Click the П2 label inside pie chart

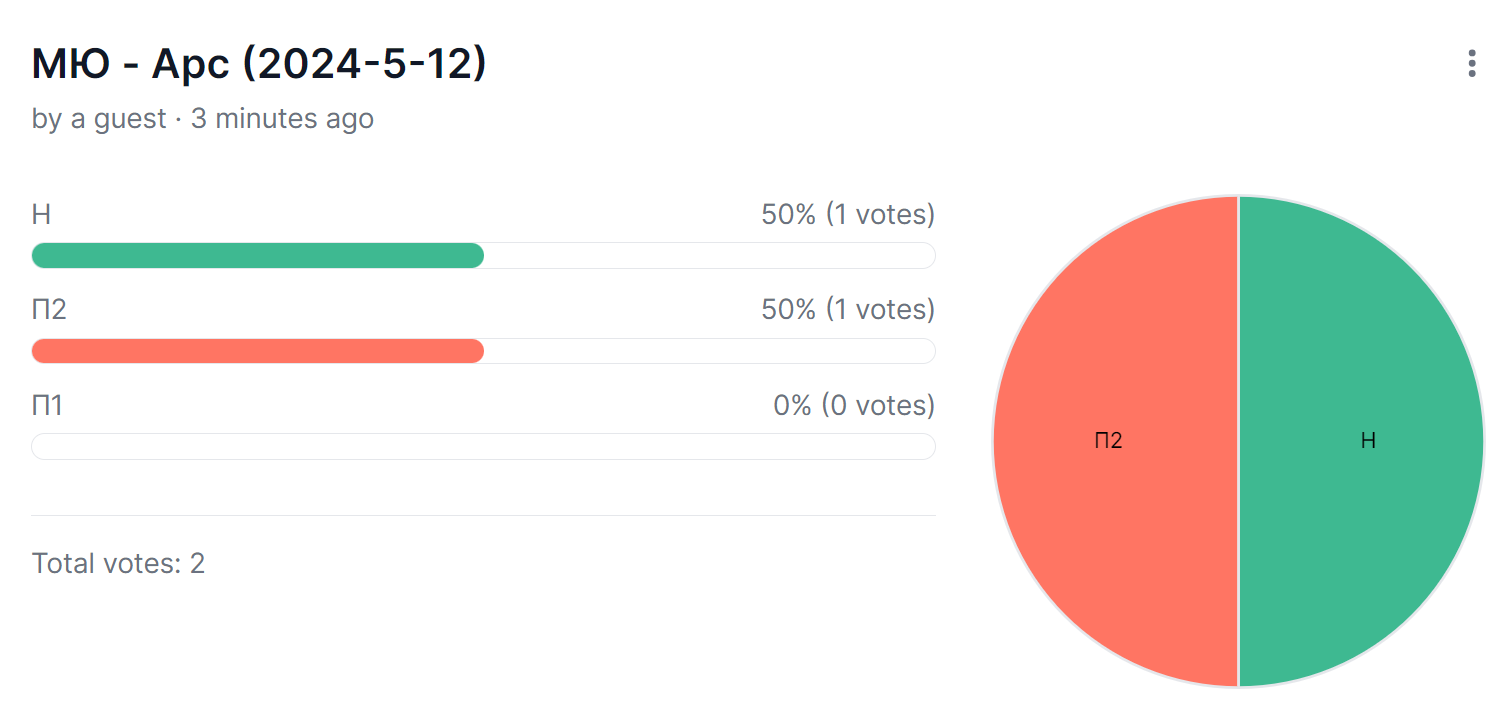point(1108,441)
